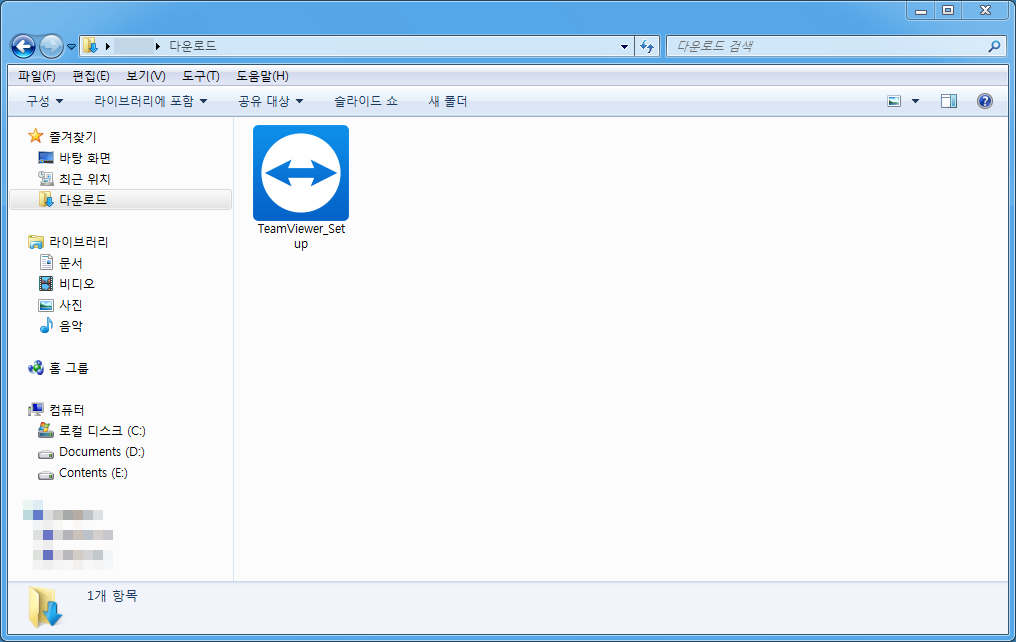Minimize the Explorer window
The width and height of the screenshot is (1016, 642).
[921, 10]
